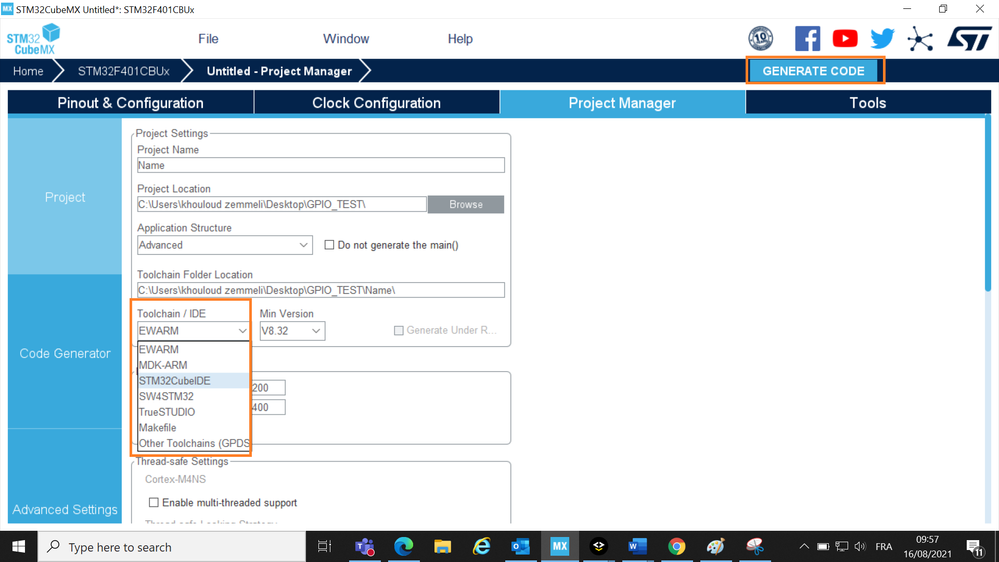Select Other Toolchains (GPDSC) option
The height and width of the screenshot is (562, 999).
coord(193,443)
